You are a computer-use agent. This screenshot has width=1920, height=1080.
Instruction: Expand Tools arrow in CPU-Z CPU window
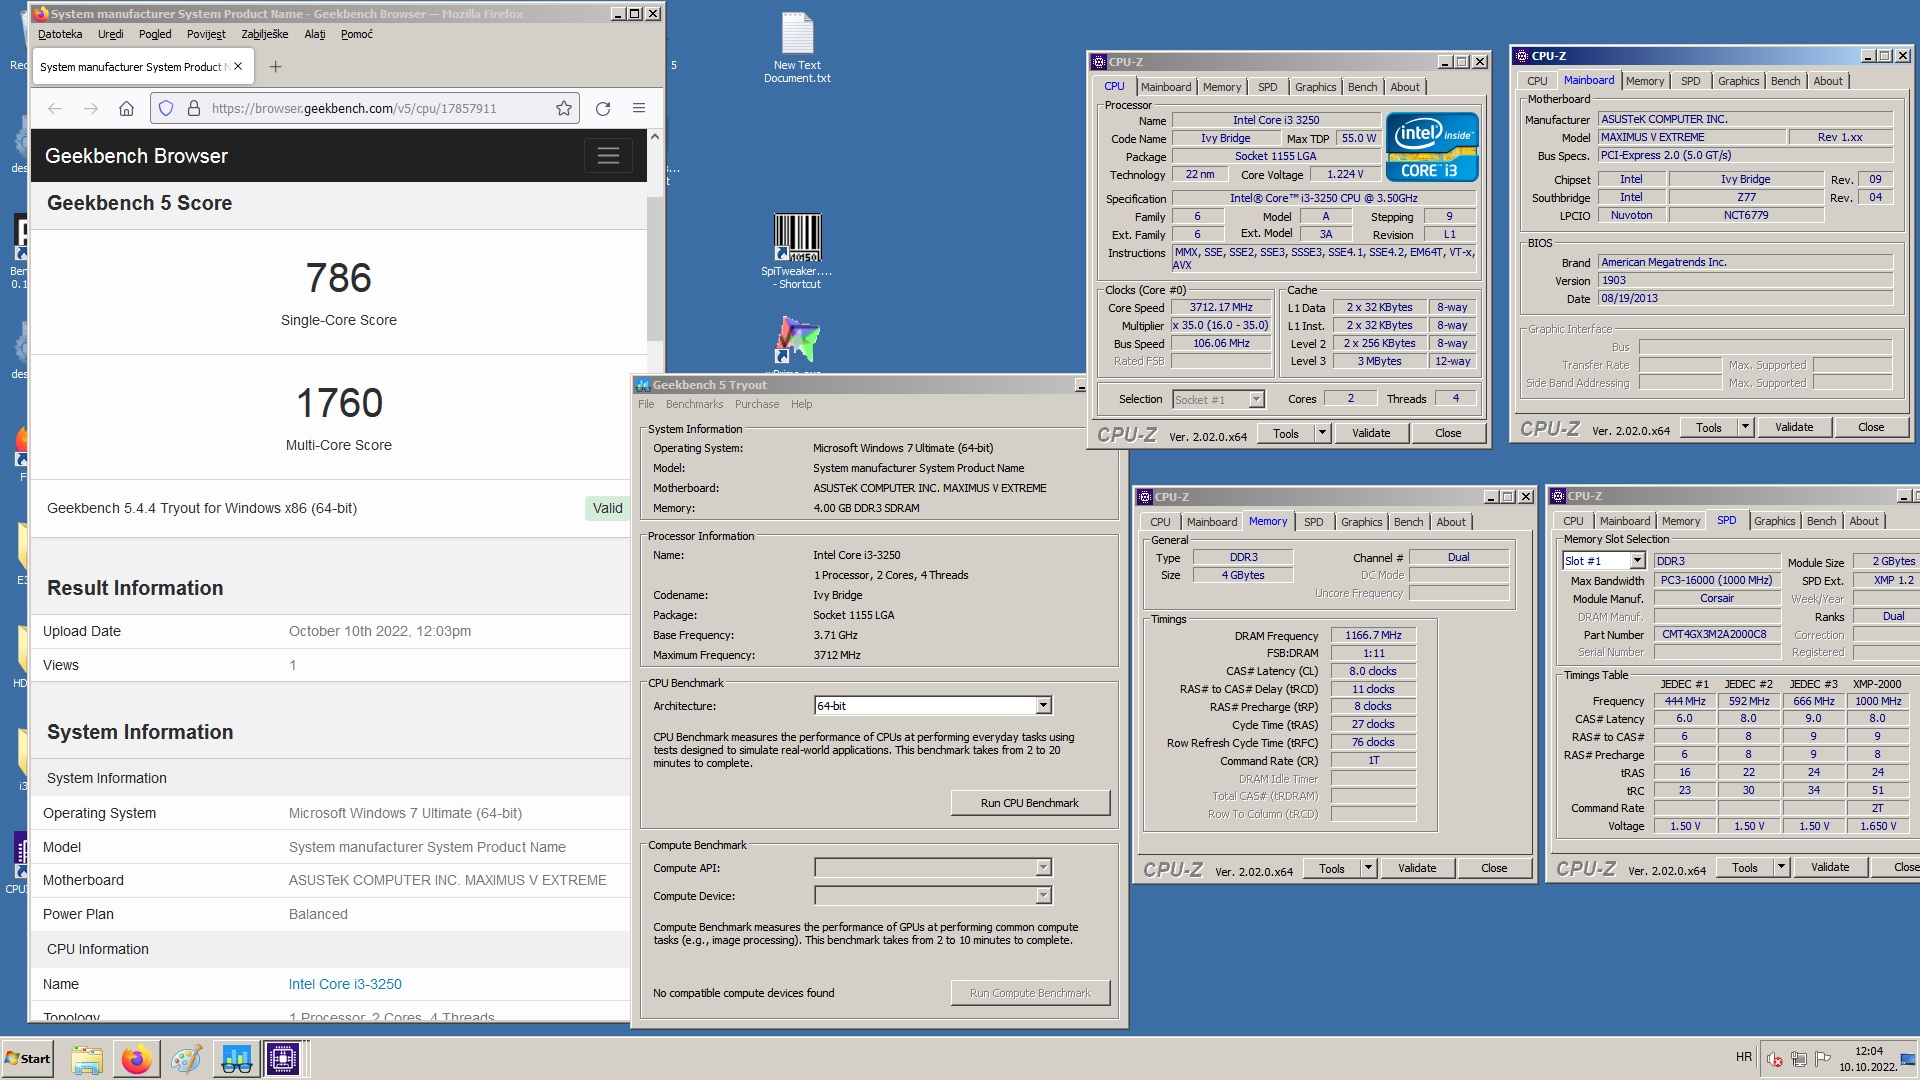click(1322, 433)
